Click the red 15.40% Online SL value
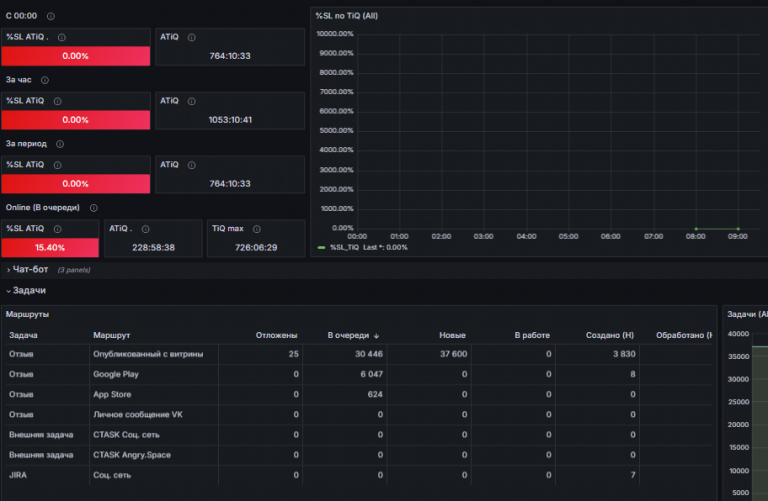Screen dimensions: 768x501 pos(50,247)
